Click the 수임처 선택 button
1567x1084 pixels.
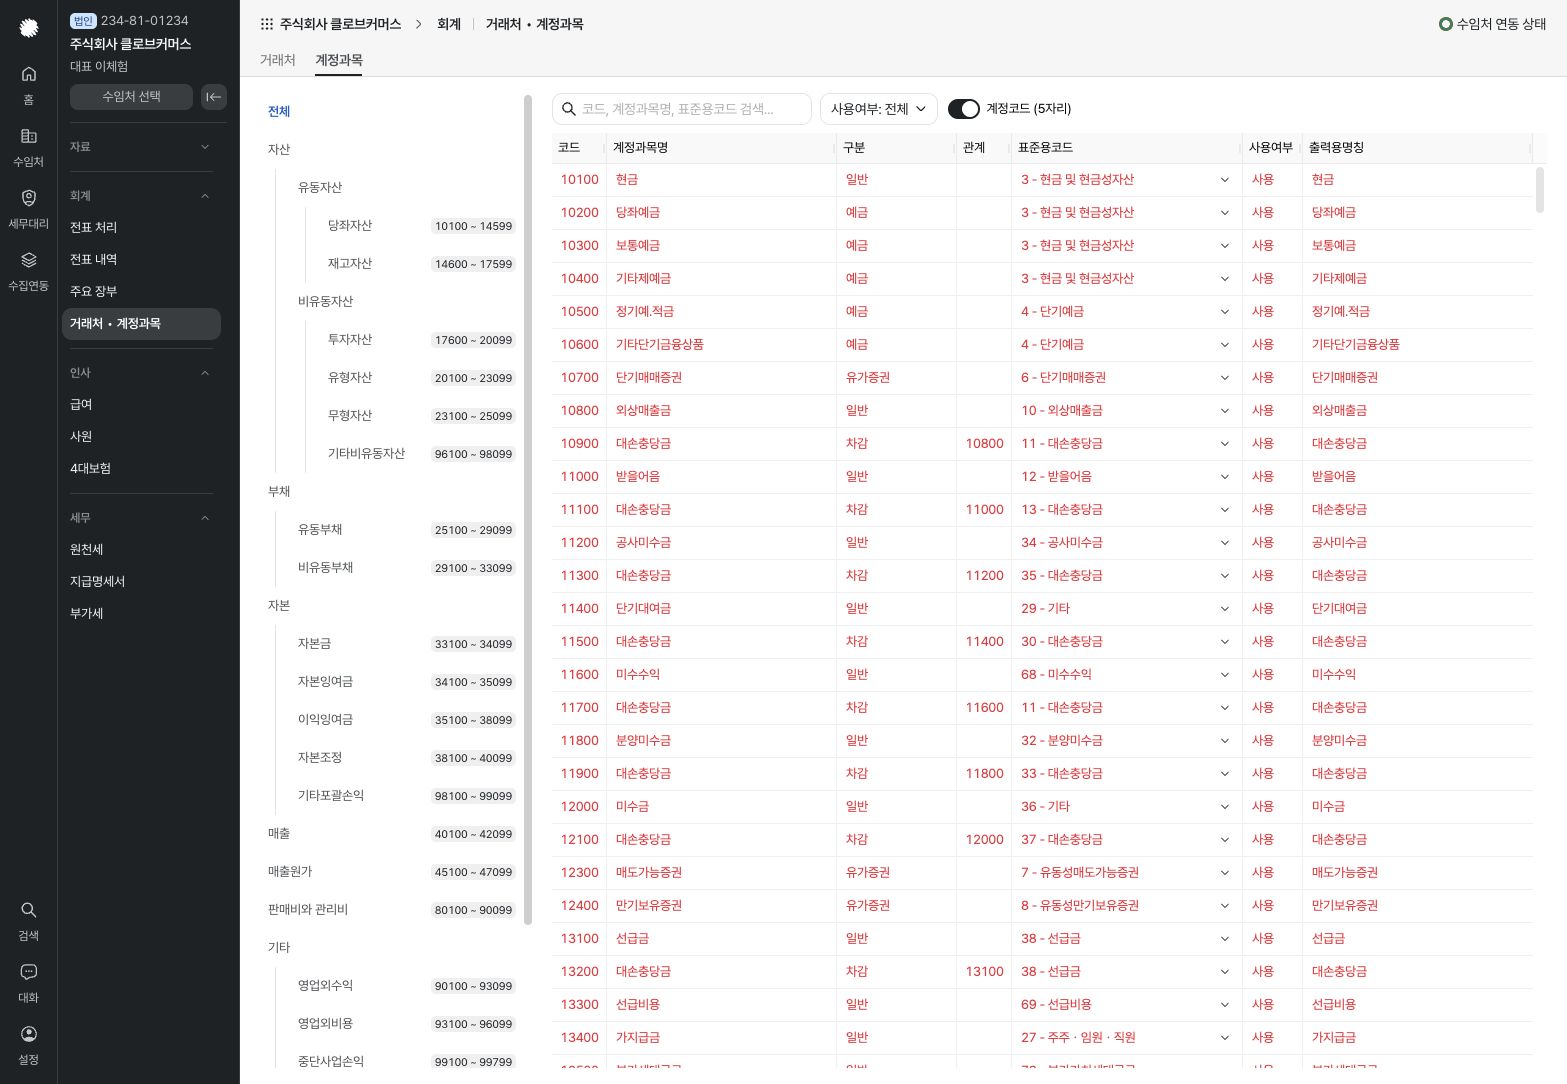pos(131,97)
